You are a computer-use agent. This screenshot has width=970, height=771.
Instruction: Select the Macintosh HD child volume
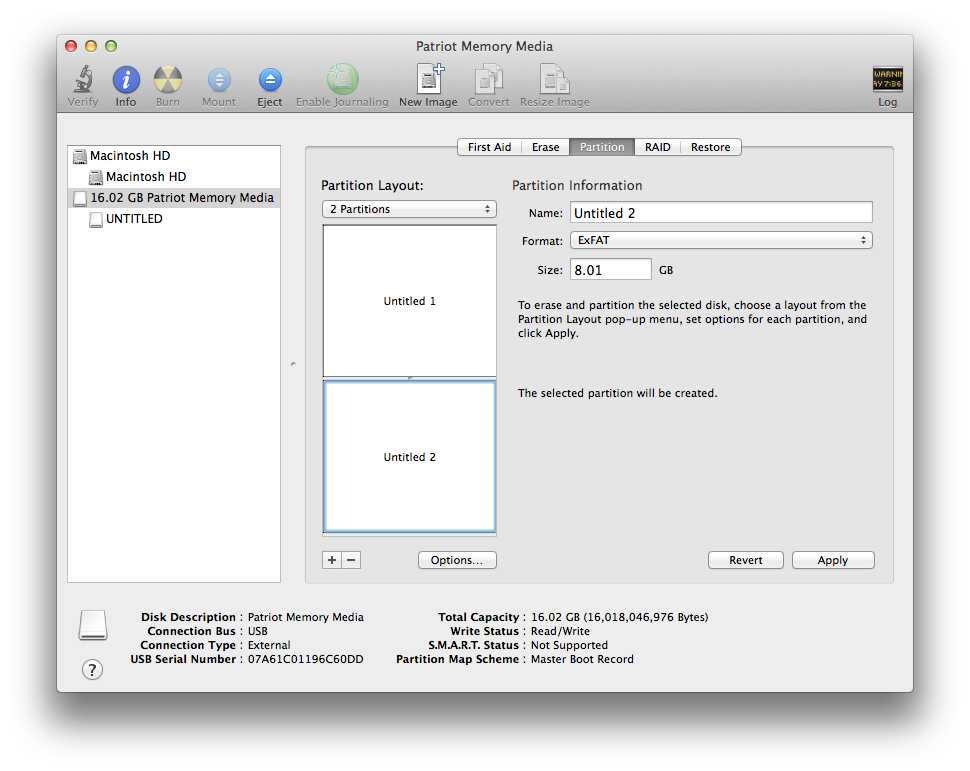174,177
